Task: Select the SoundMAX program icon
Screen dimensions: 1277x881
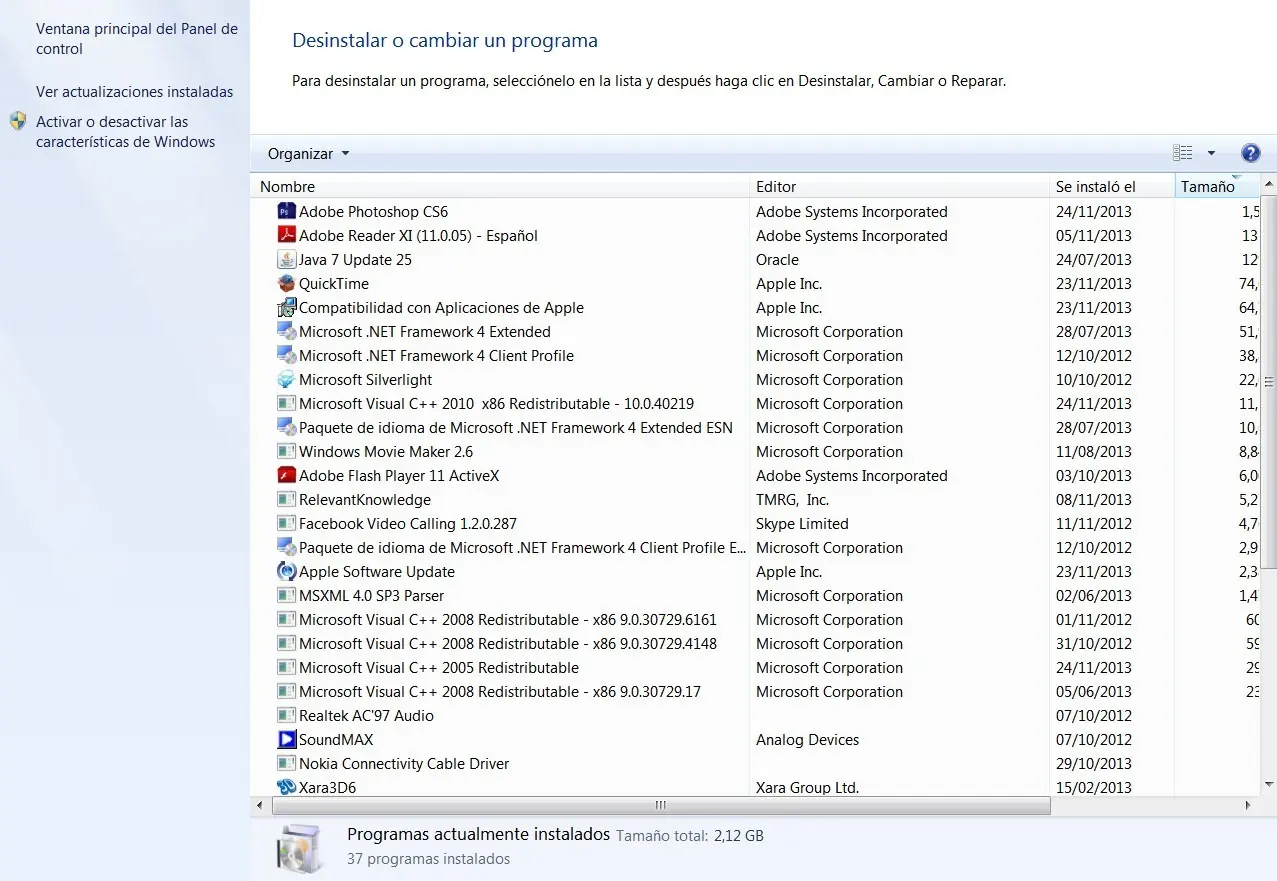Action: point(287,740)
